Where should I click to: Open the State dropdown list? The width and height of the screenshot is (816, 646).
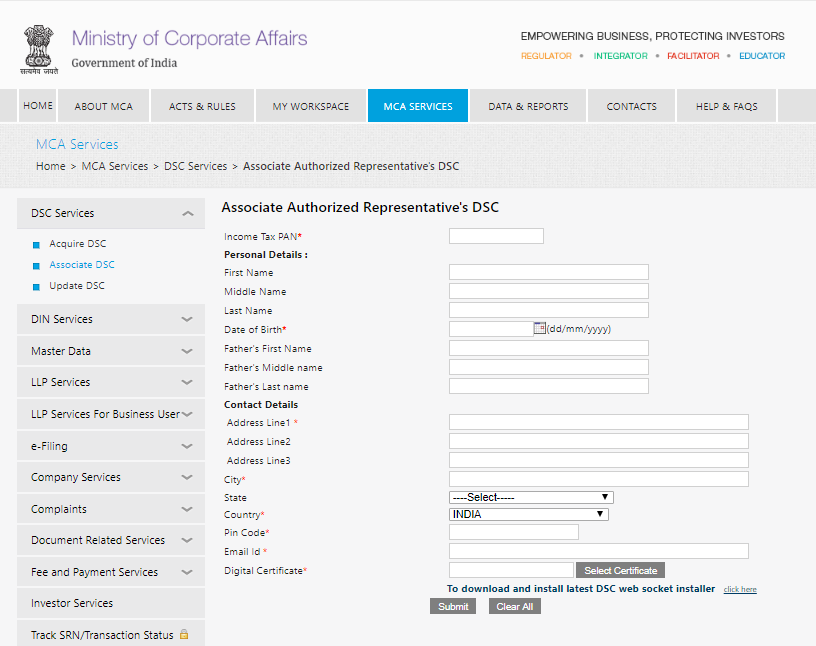(531, 497)
